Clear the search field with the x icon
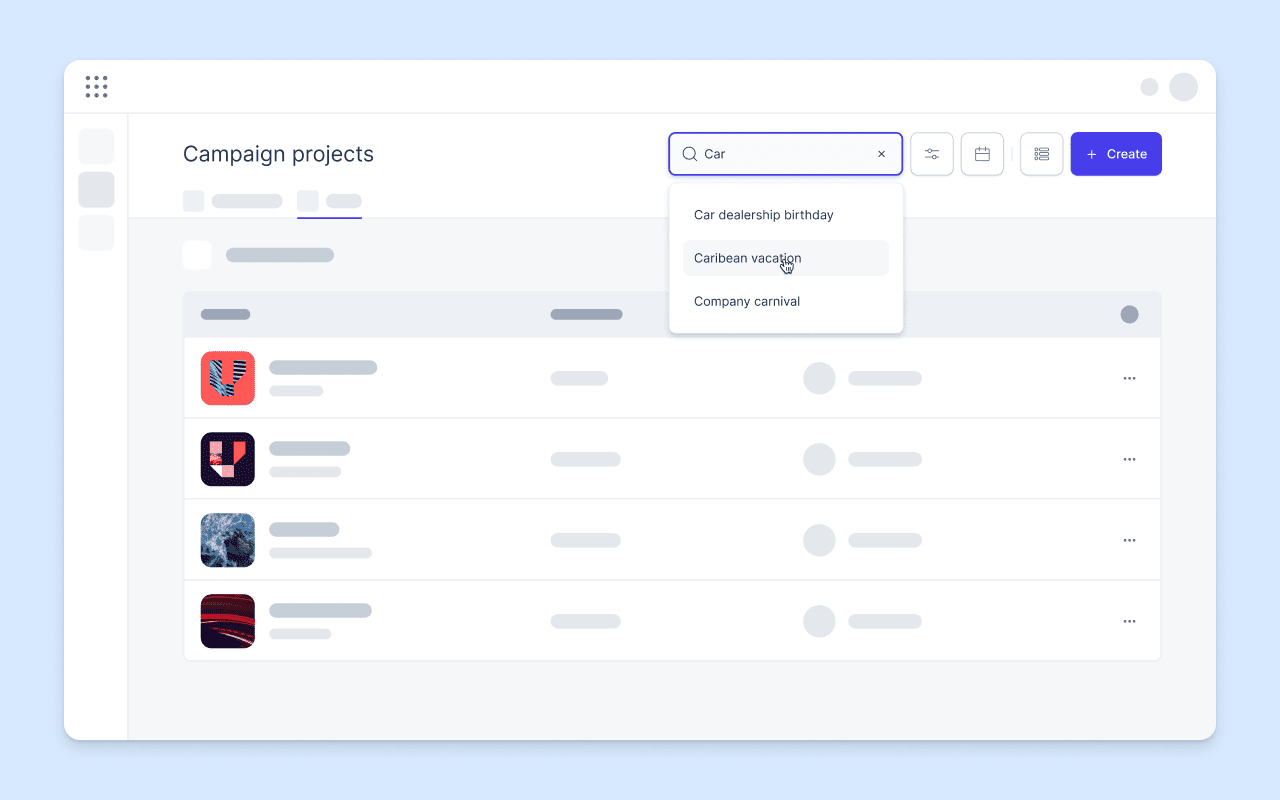 (x=881, y=154)
